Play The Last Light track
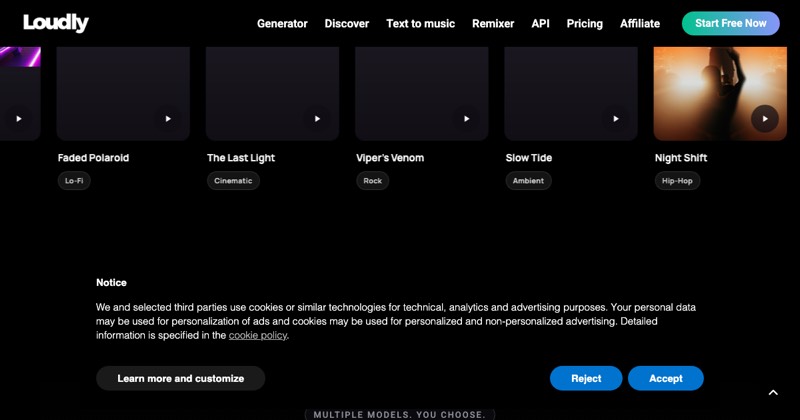 (317, 118)
